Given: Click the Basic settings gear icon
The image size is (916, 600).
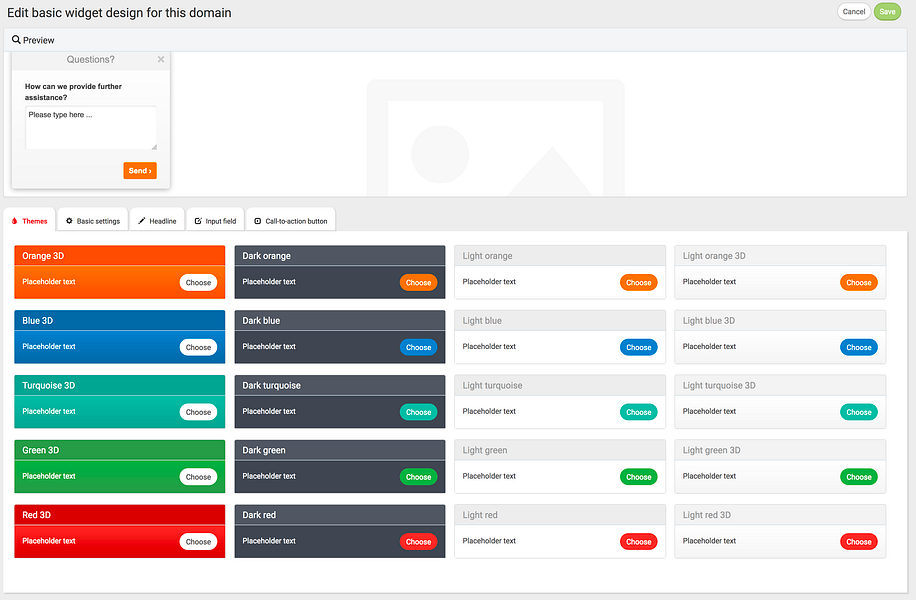Looking at the screenshot, I should [69, 221].
